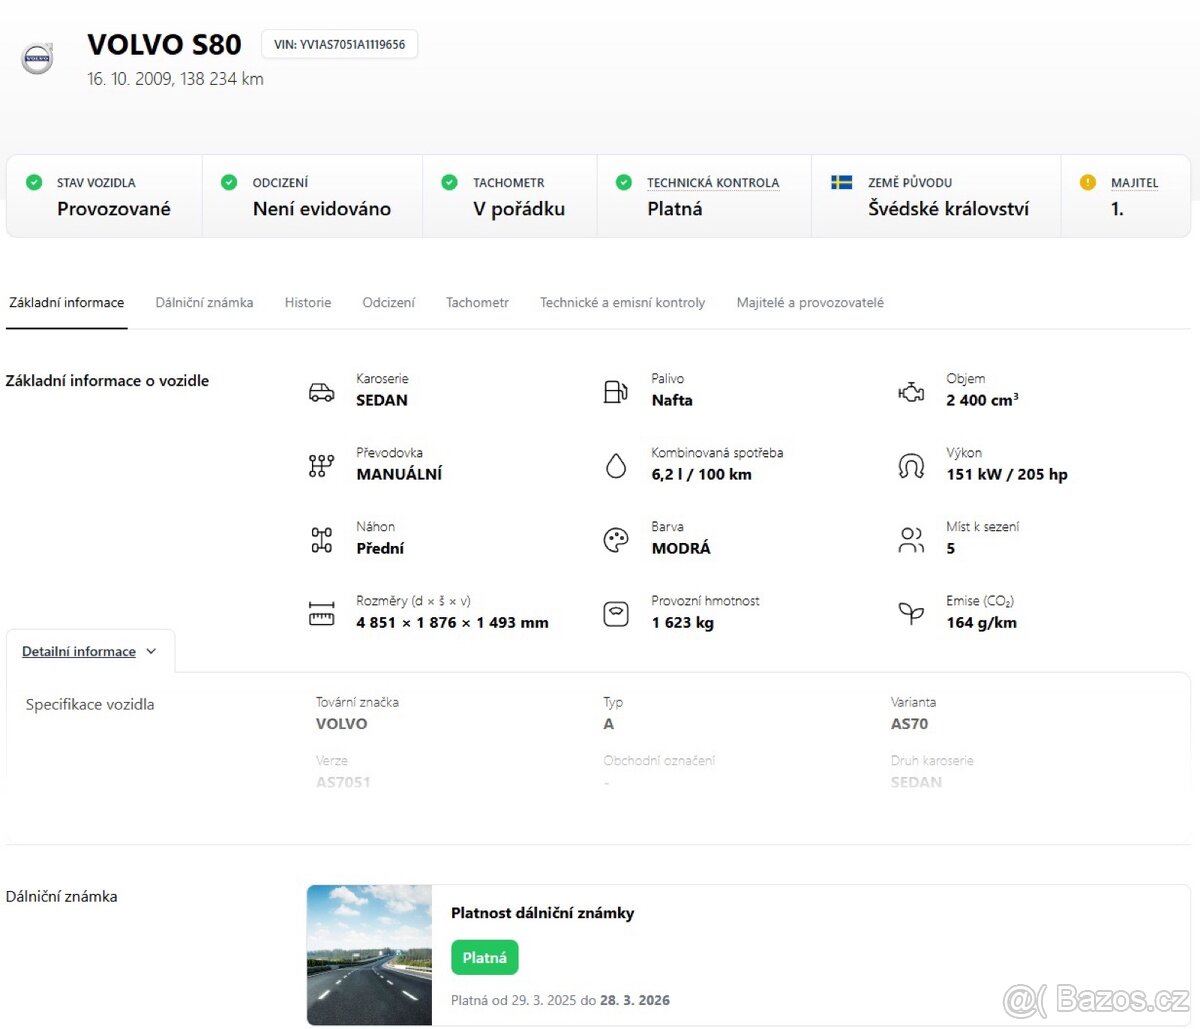The height and width of the screenshot is (1029, 1200).
Task: Click the green Tachometr status check
Action: click(449, 182)
